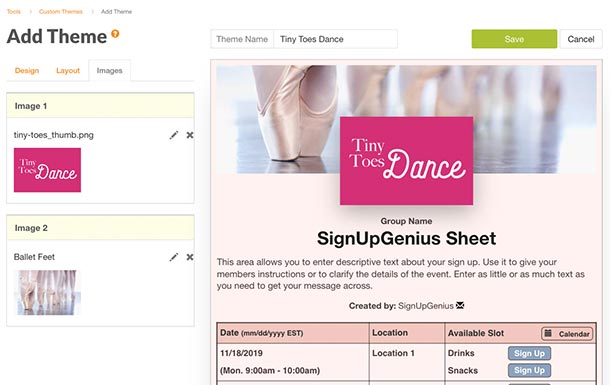610x385 pixels.
Task: Open the help icon beside Add Theme
Action: tap(115, 33)
